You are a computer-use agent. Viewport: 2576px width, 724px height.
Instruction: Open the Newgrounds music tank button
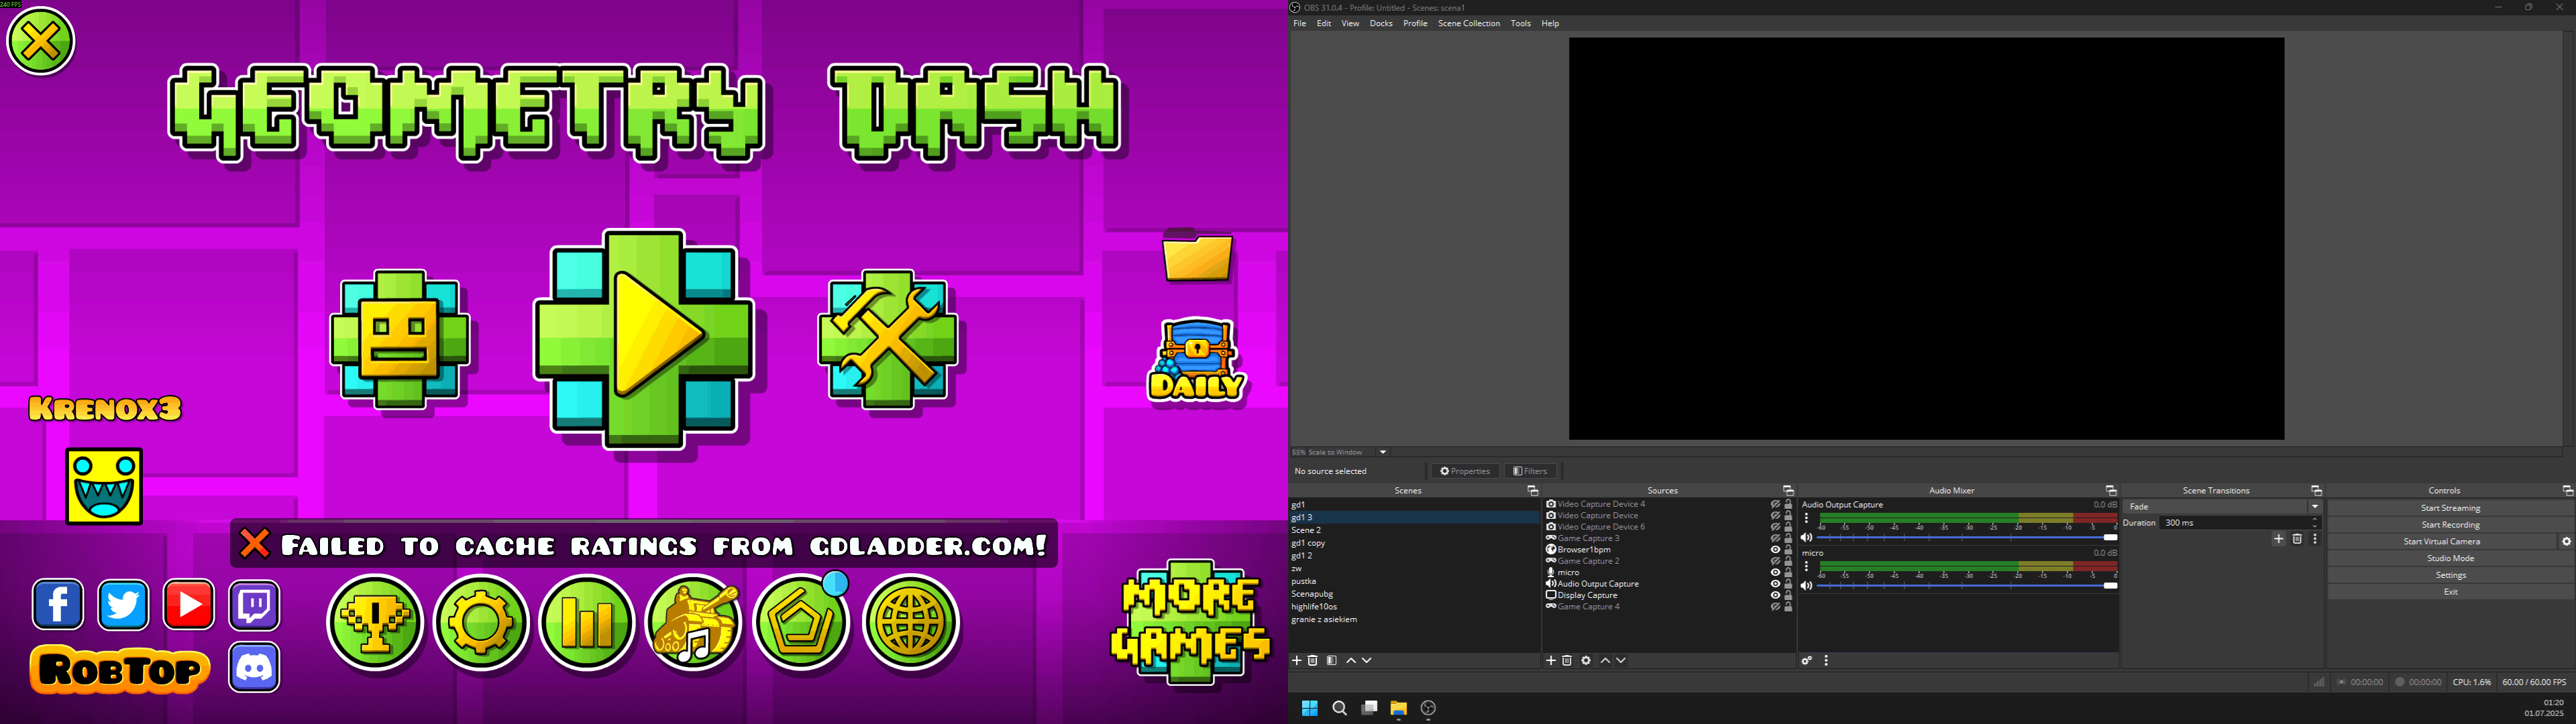click(694, 622)
